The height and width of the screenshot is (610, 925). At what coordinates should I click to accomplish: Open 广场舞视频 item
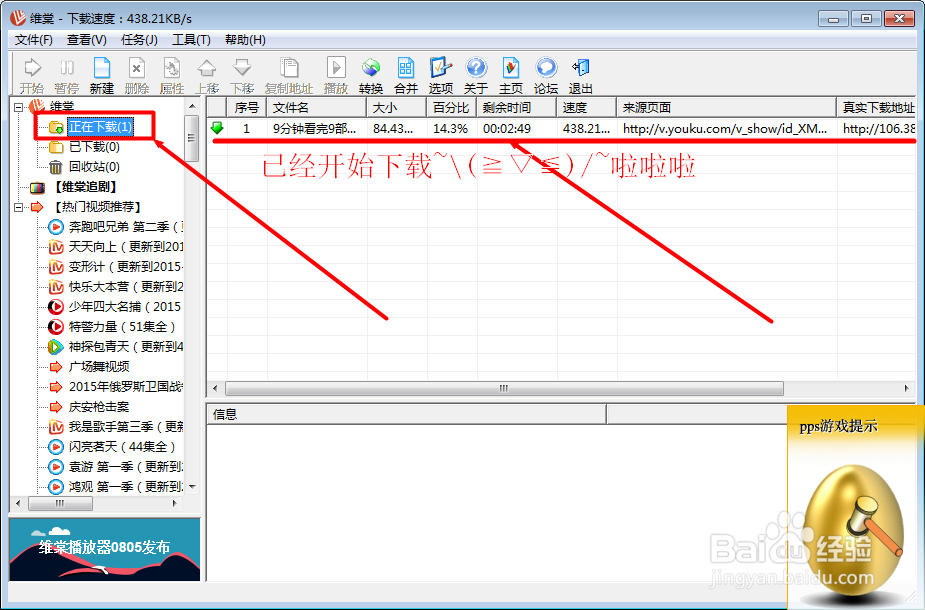99,367
